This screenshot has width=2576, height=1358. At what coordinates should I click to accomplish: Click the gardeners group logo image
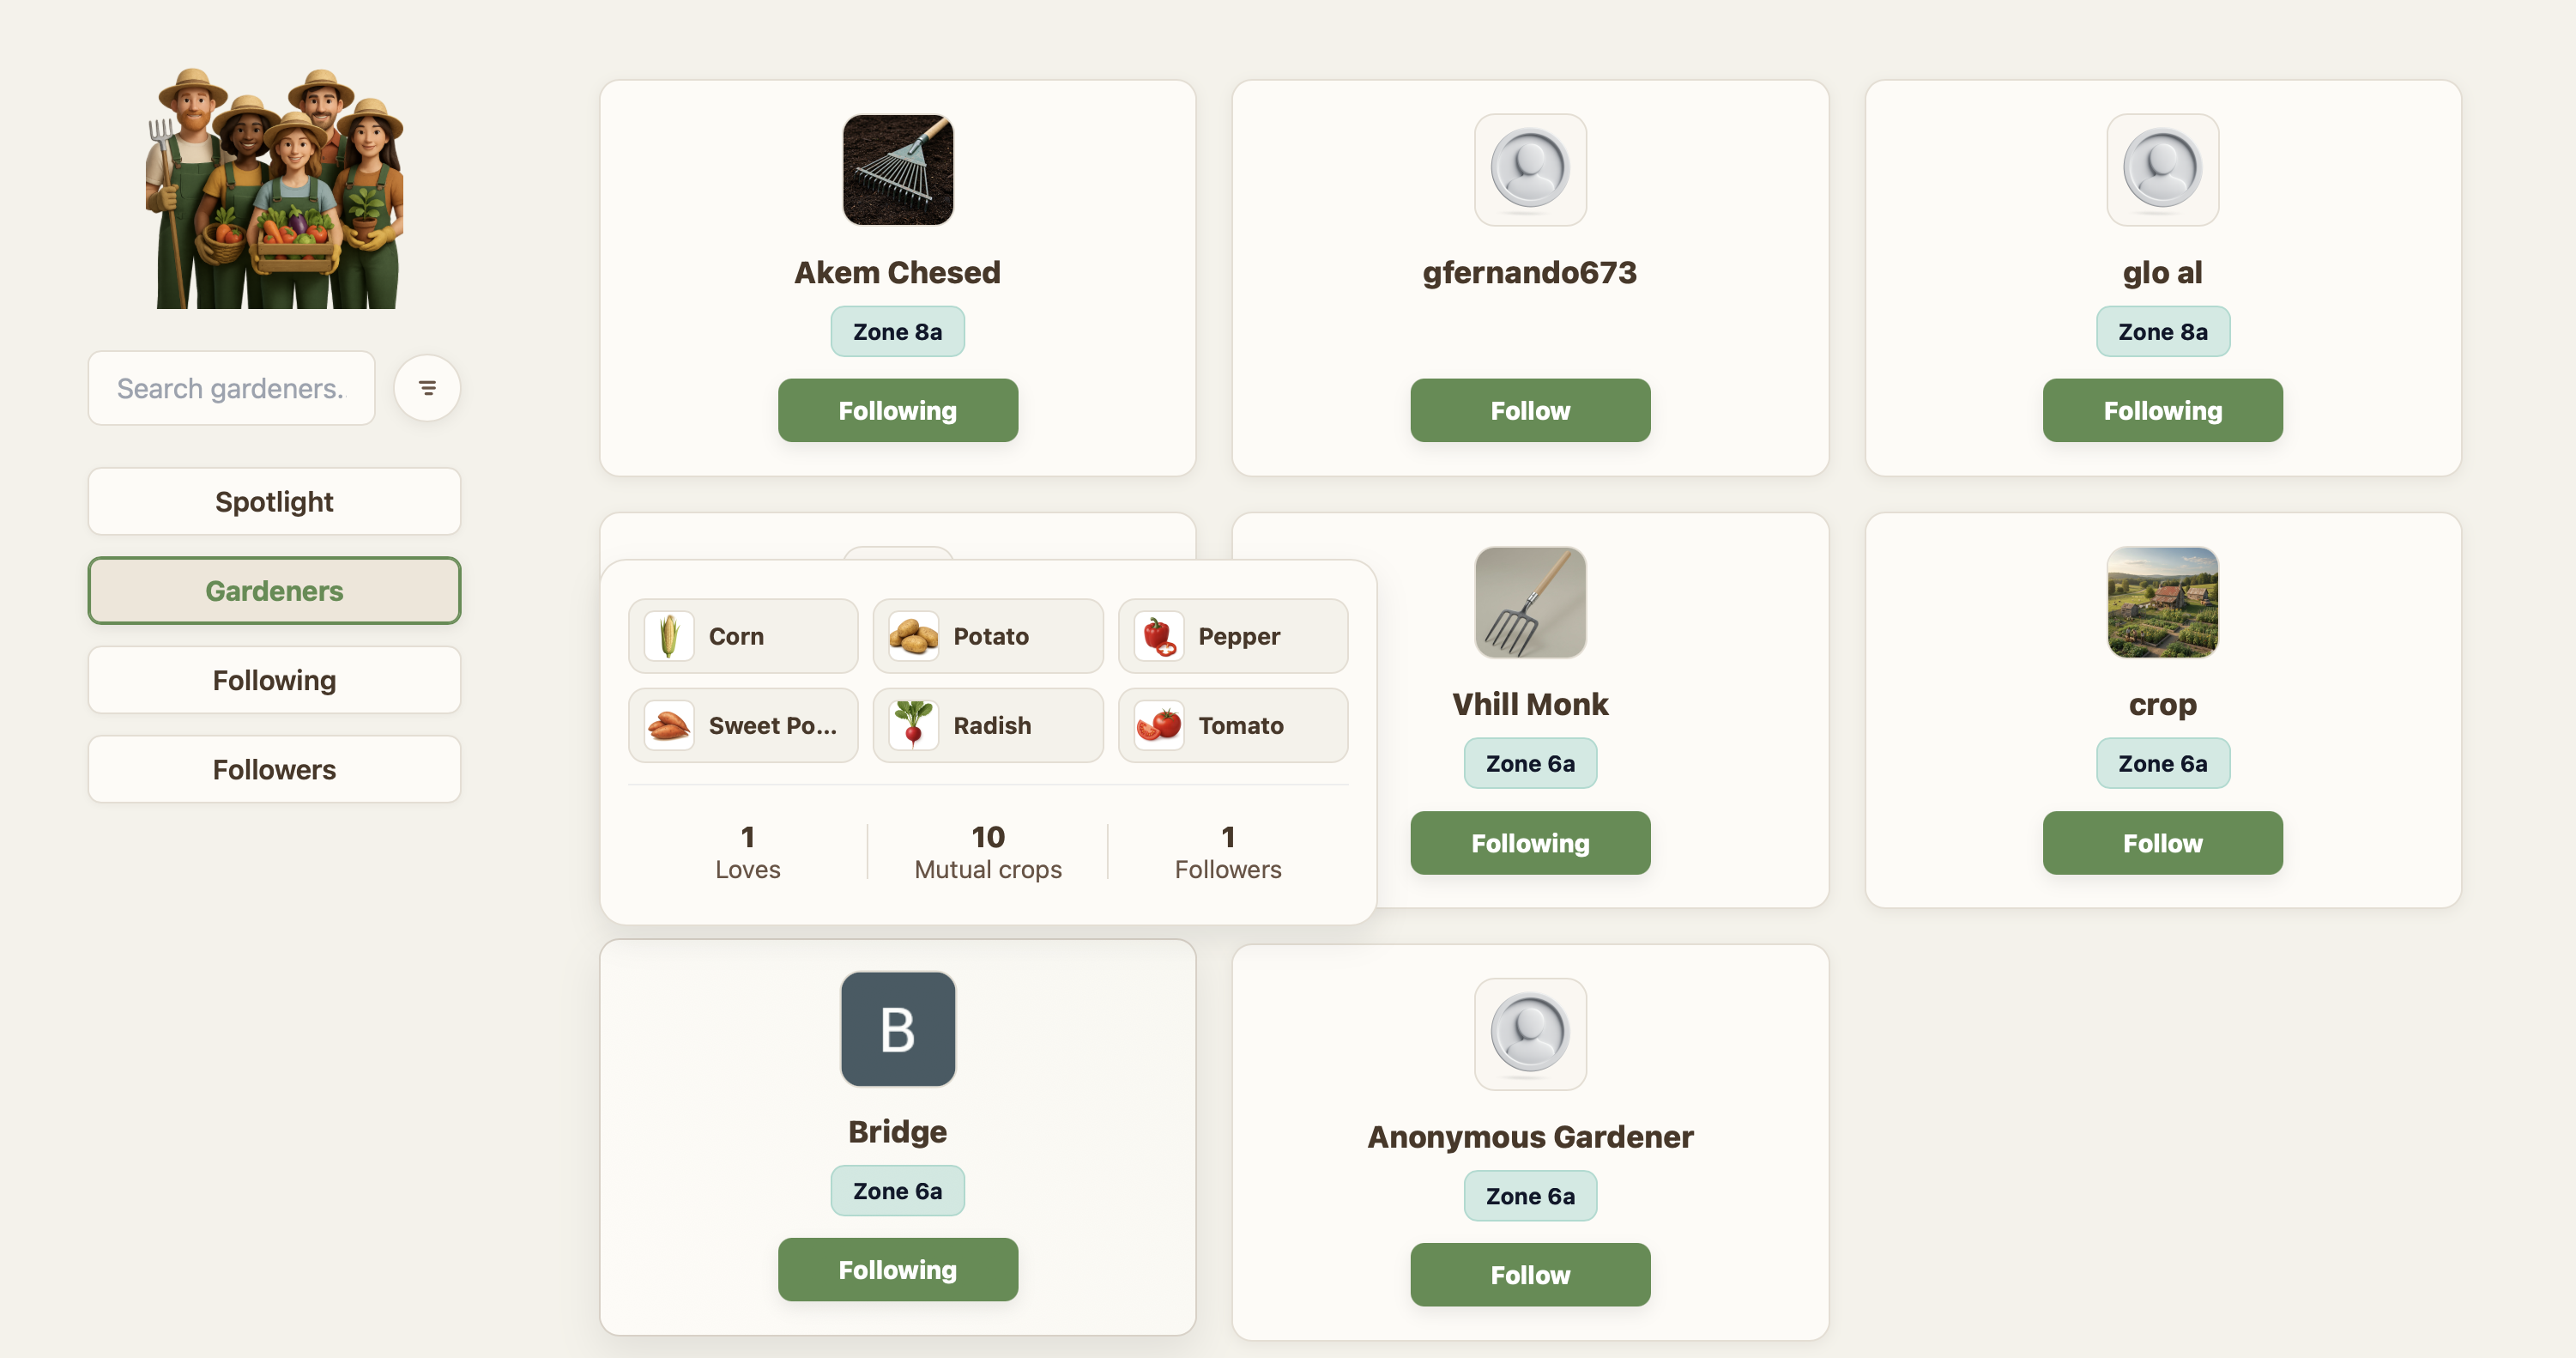pos(274,188)
